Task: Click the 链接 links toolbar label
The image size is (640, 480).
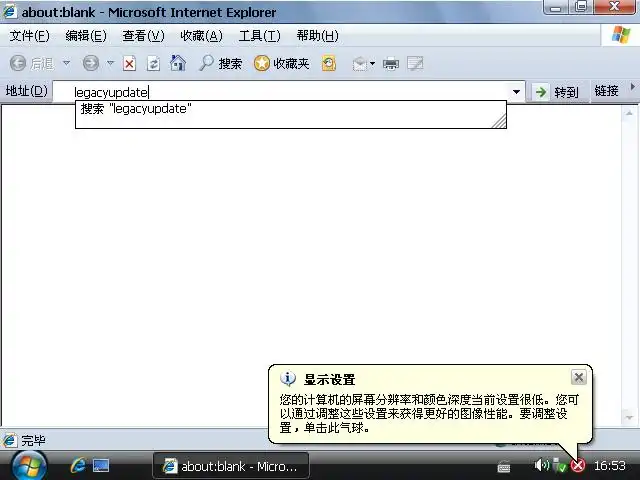Action: pyautogui.click(x=606, y=91)
